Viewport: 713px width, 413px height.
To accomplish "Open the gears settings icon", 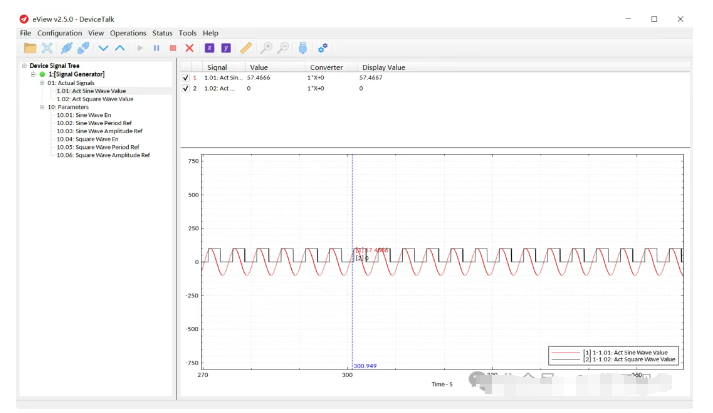I will click(322, 48).
